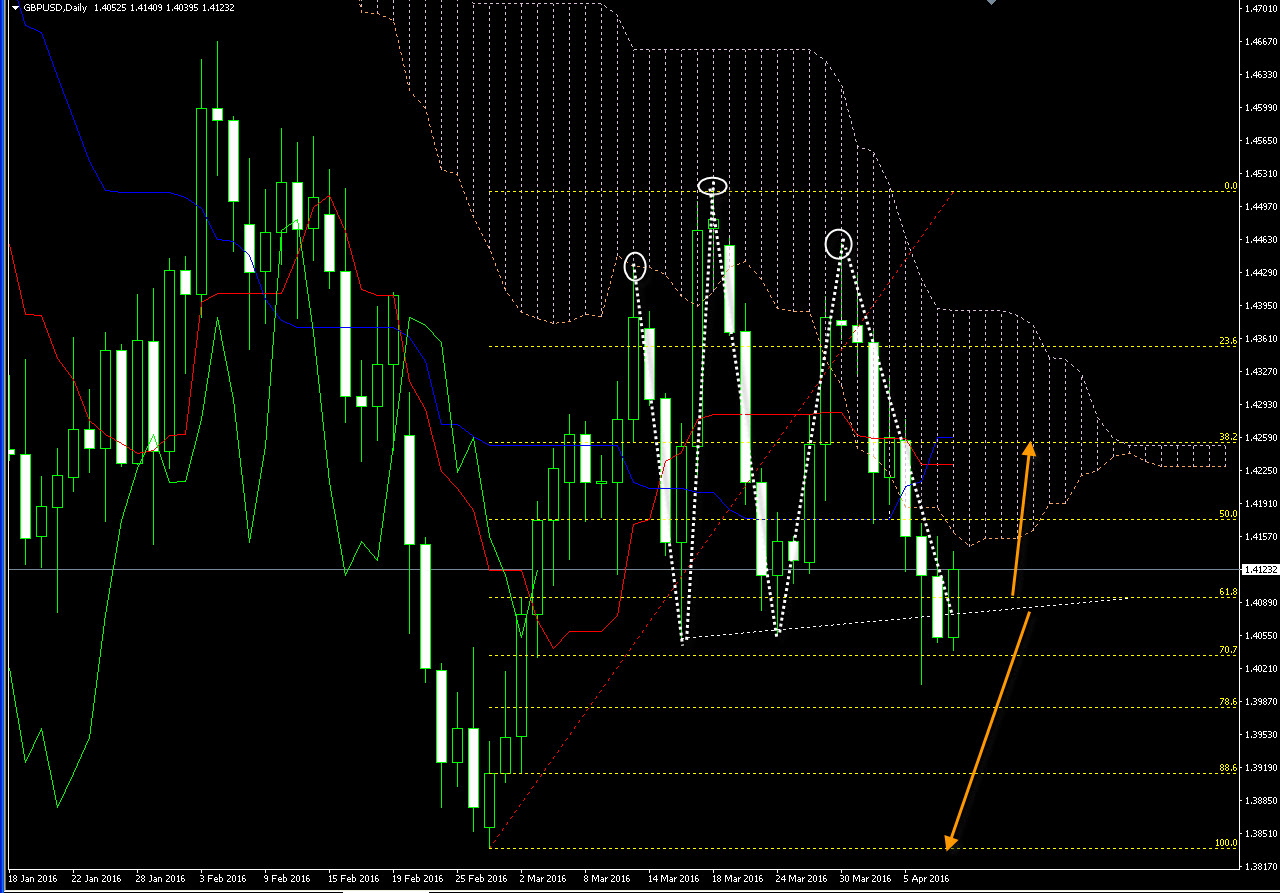
Task: Click price scale value 1.39530
Action: pos(1259,735)
